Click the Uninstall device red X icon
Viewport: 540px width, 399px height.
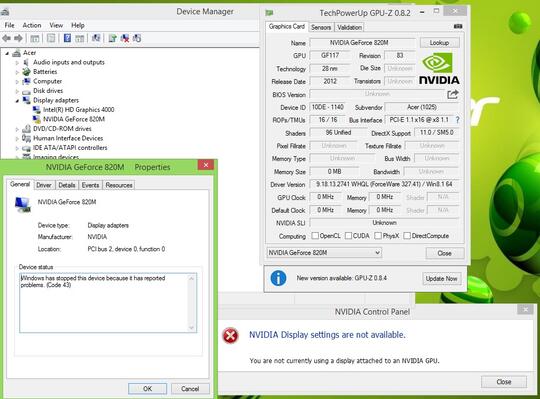[x=125, y=38]
